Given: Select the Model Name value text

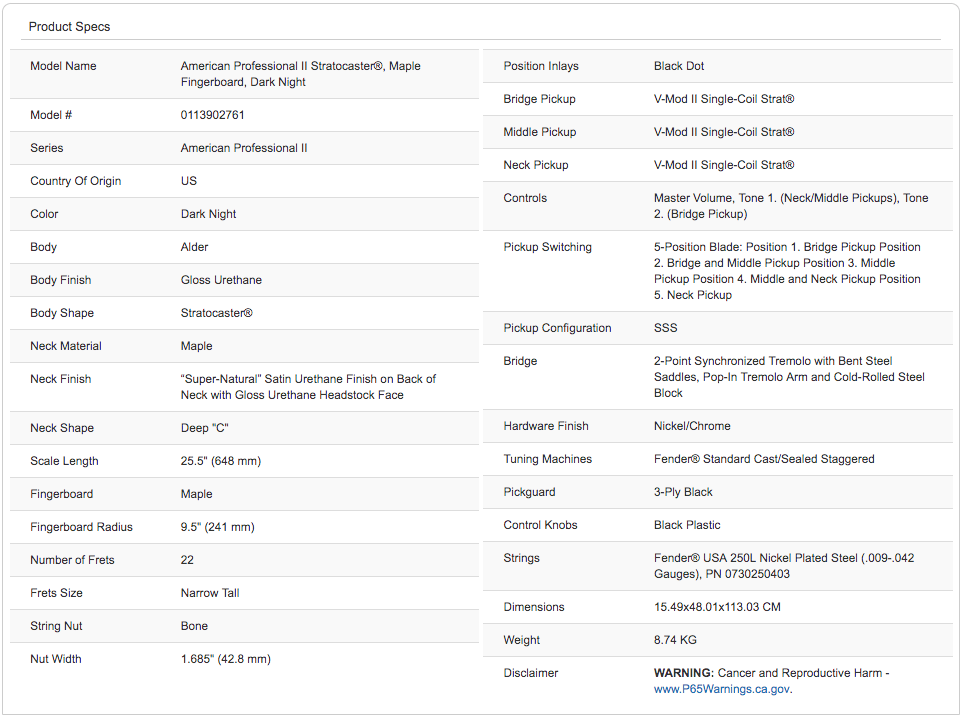Looking at the screenshot, I should pyautogui.click(x=300, y=74).
